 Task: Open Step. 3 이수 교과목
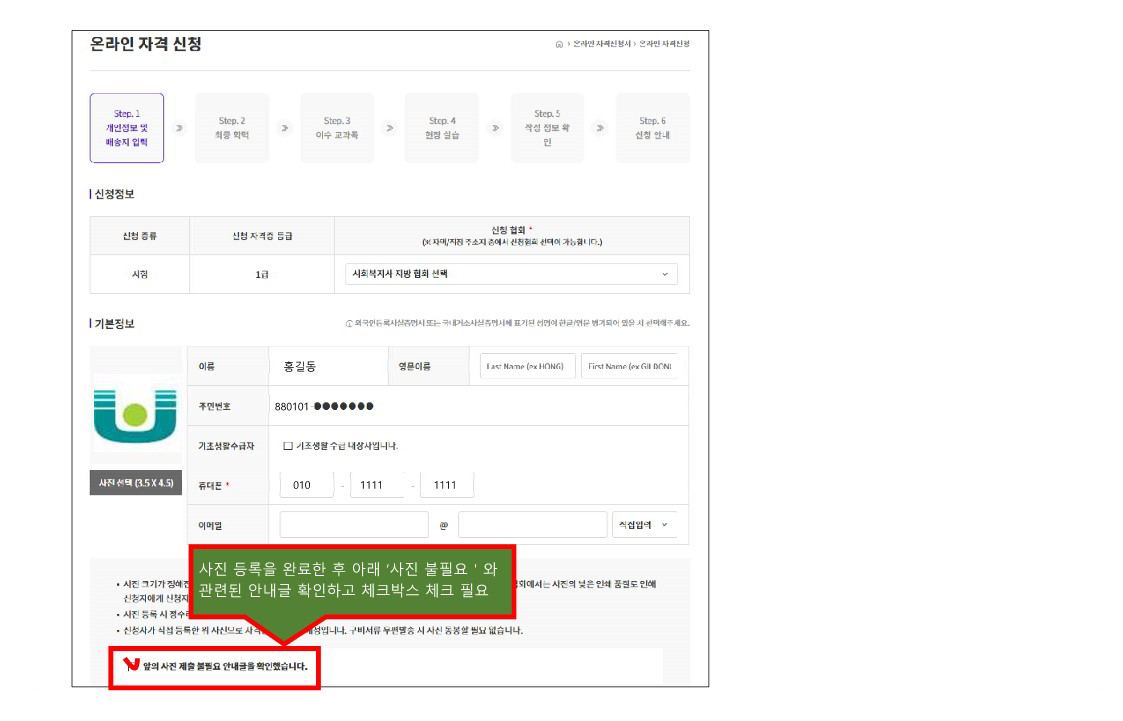337,128
